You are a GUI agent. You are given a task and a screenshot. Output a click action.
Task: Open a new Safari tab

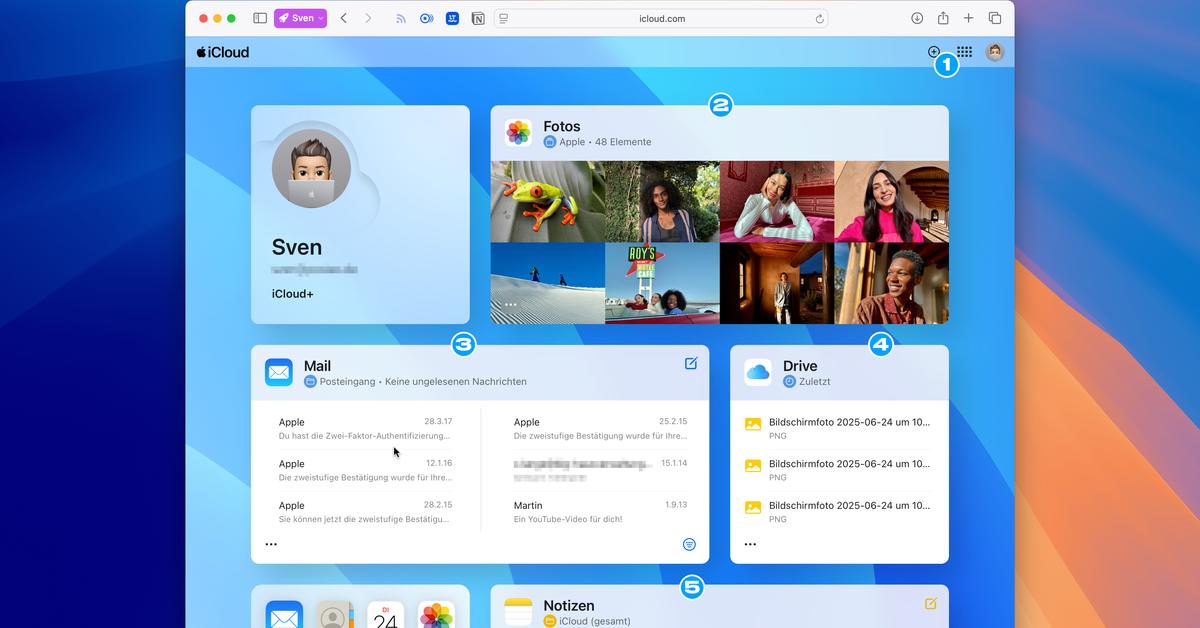(968, 18)
